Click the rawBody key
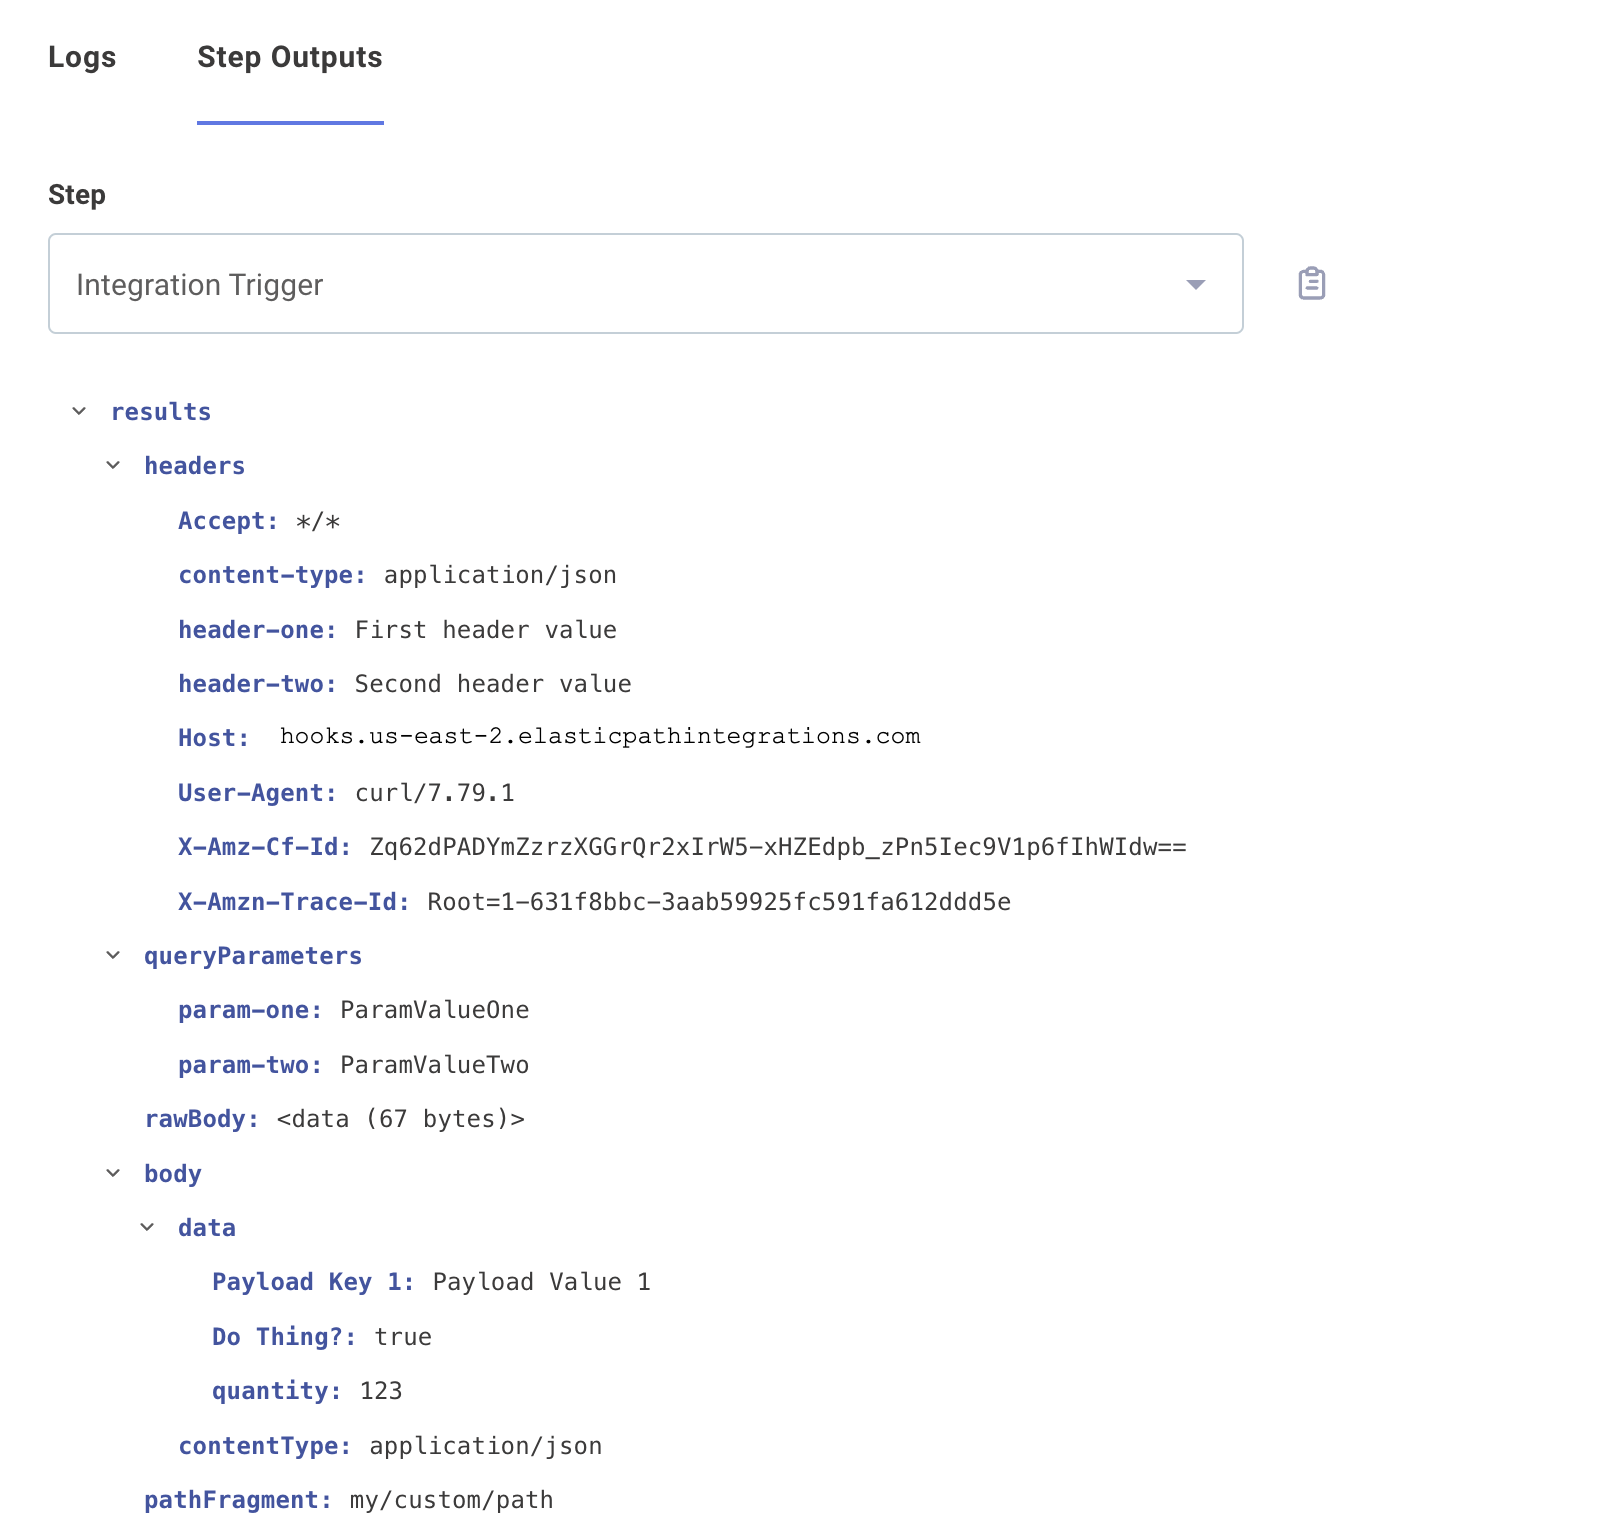 (202, 1119)
